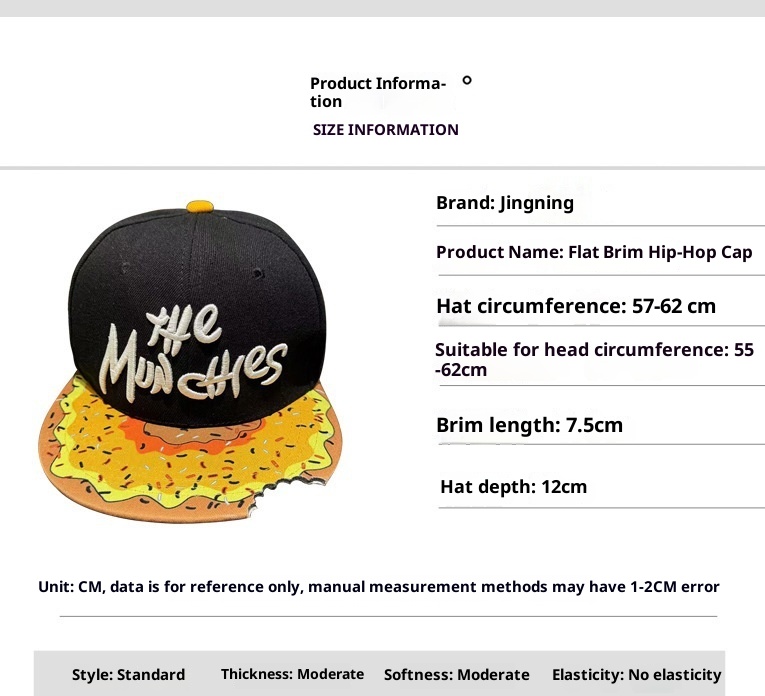Click the small circle icon near Product Information
Screen dimensions: 765x696
tap(467, 80)
